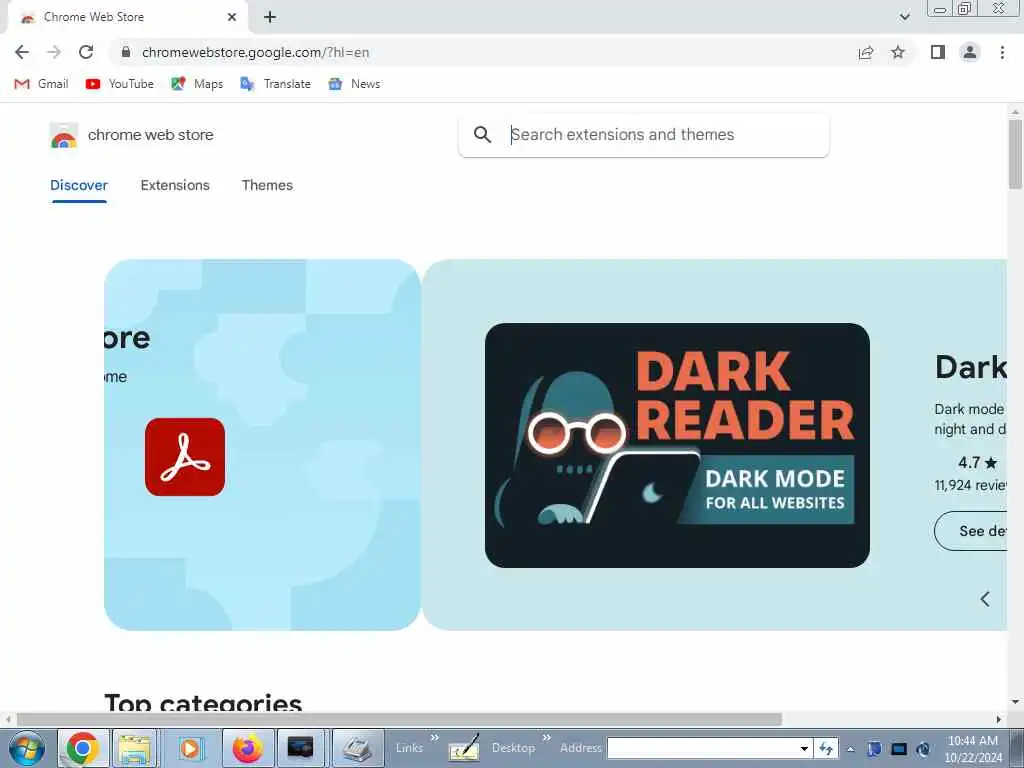Bookmark this tab with the star icon
Viewport: 1024px width, 768px height.
point(898,52)
